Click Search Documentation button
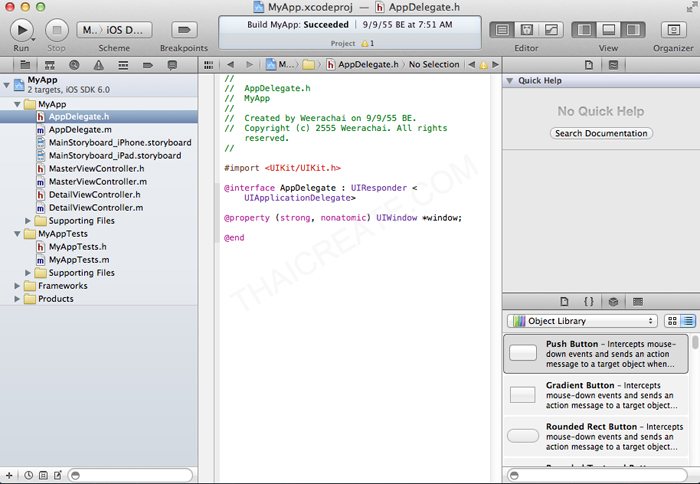Image resolution: width=700 pixels, height=484 pixels. click(x=601, y=133)
